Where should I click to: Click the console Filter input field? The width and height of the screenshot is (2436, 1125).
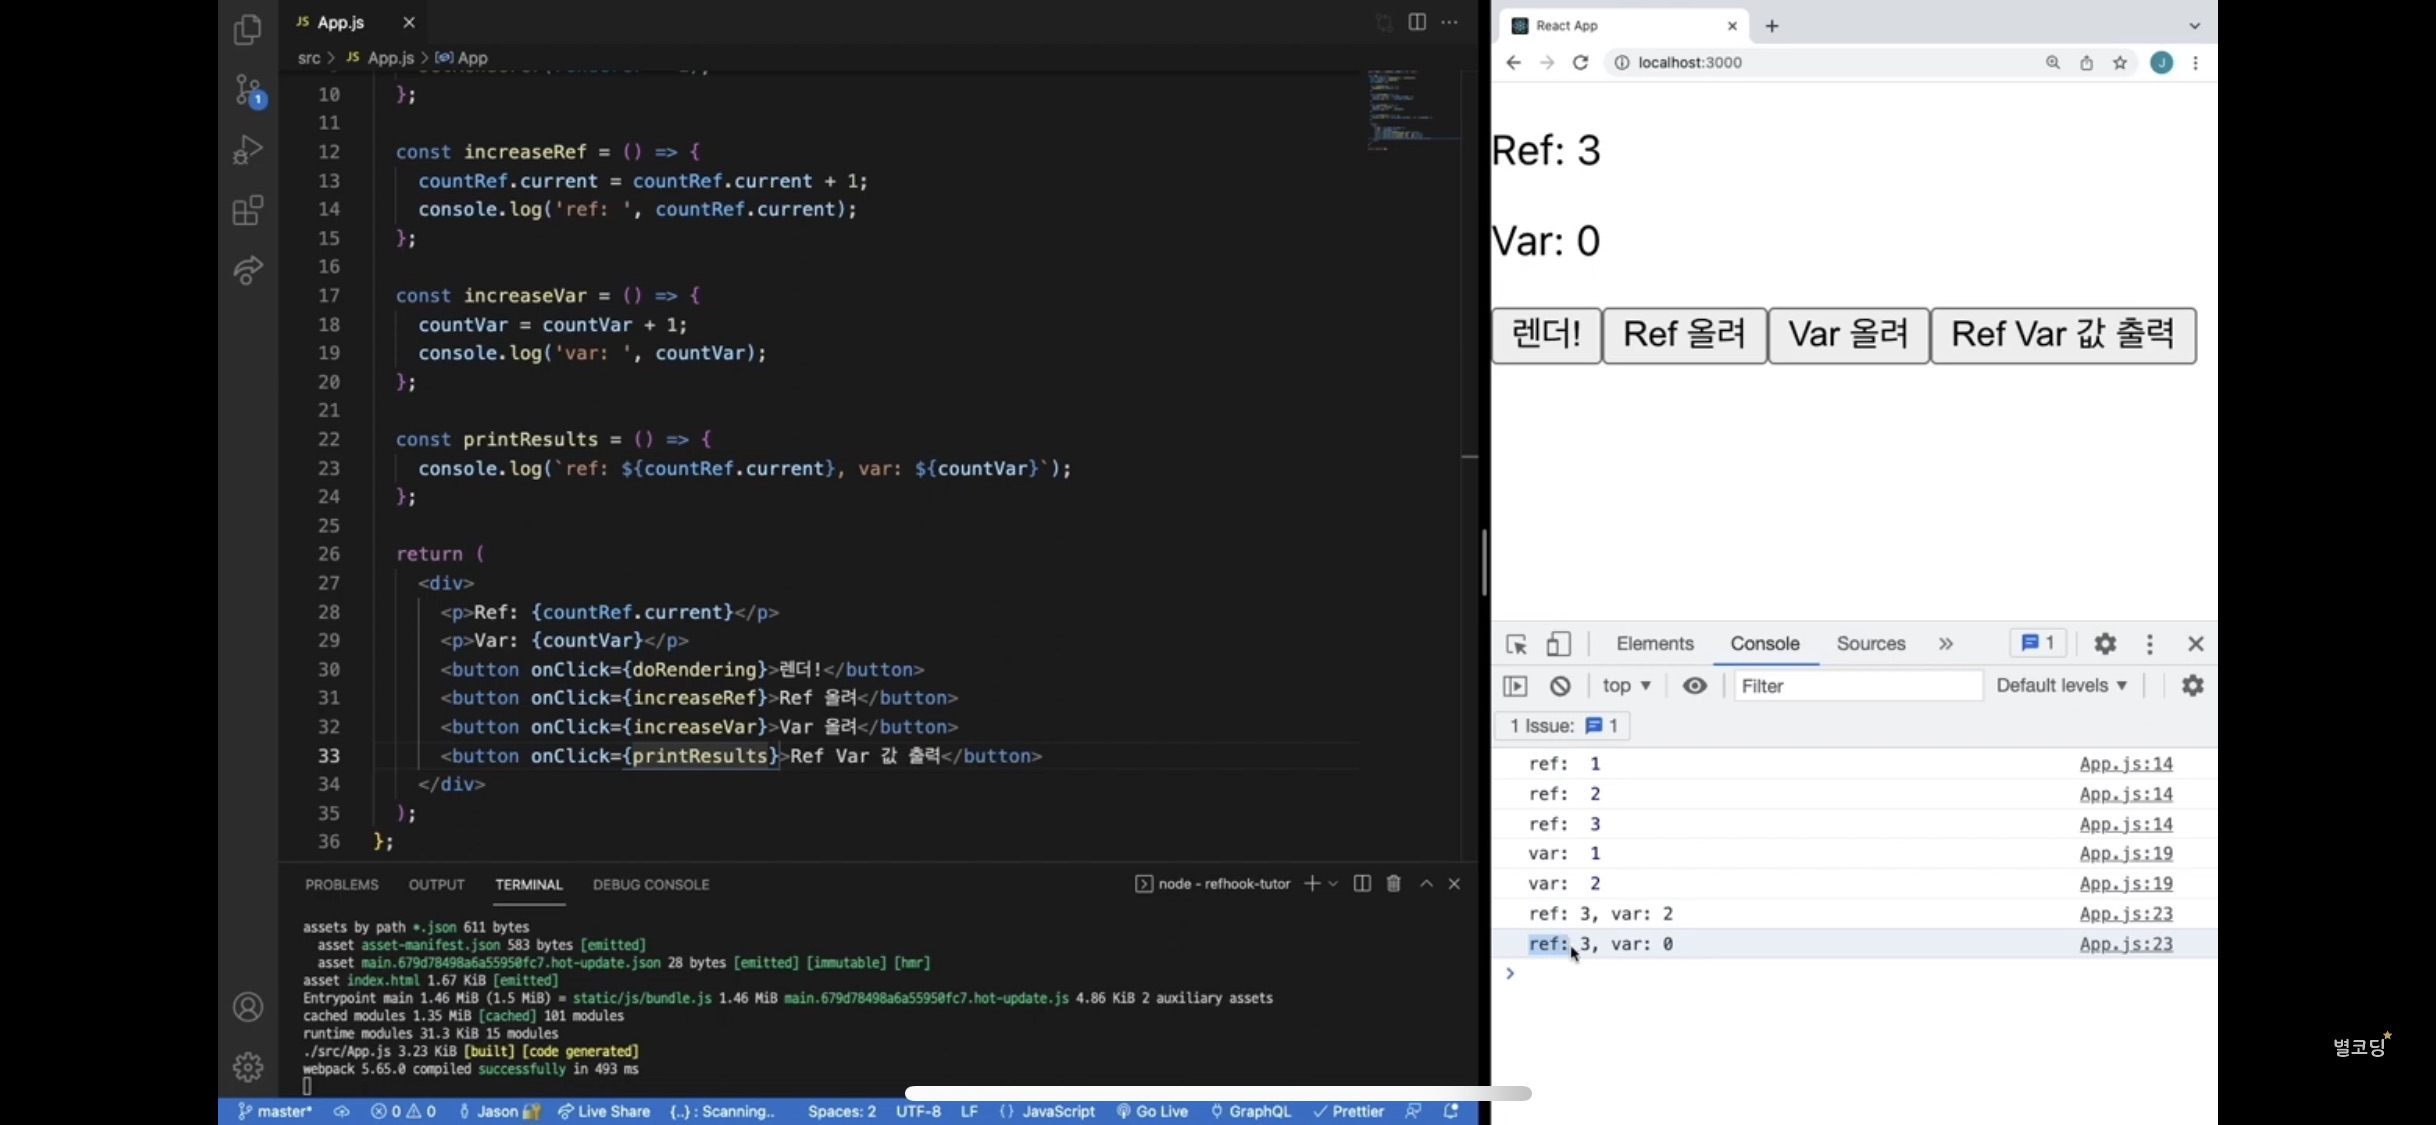1856,686
